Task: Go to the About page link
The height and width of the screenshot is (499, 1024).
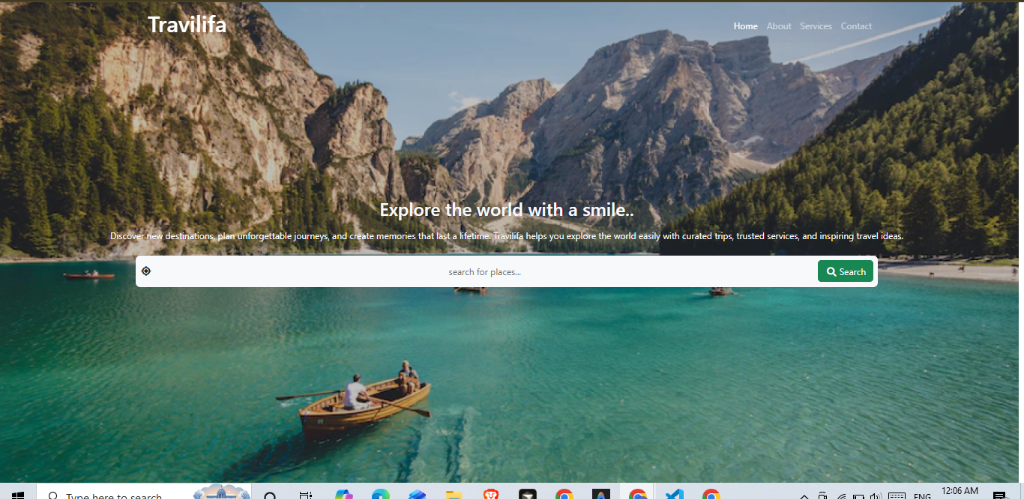Action: (778, 26)
